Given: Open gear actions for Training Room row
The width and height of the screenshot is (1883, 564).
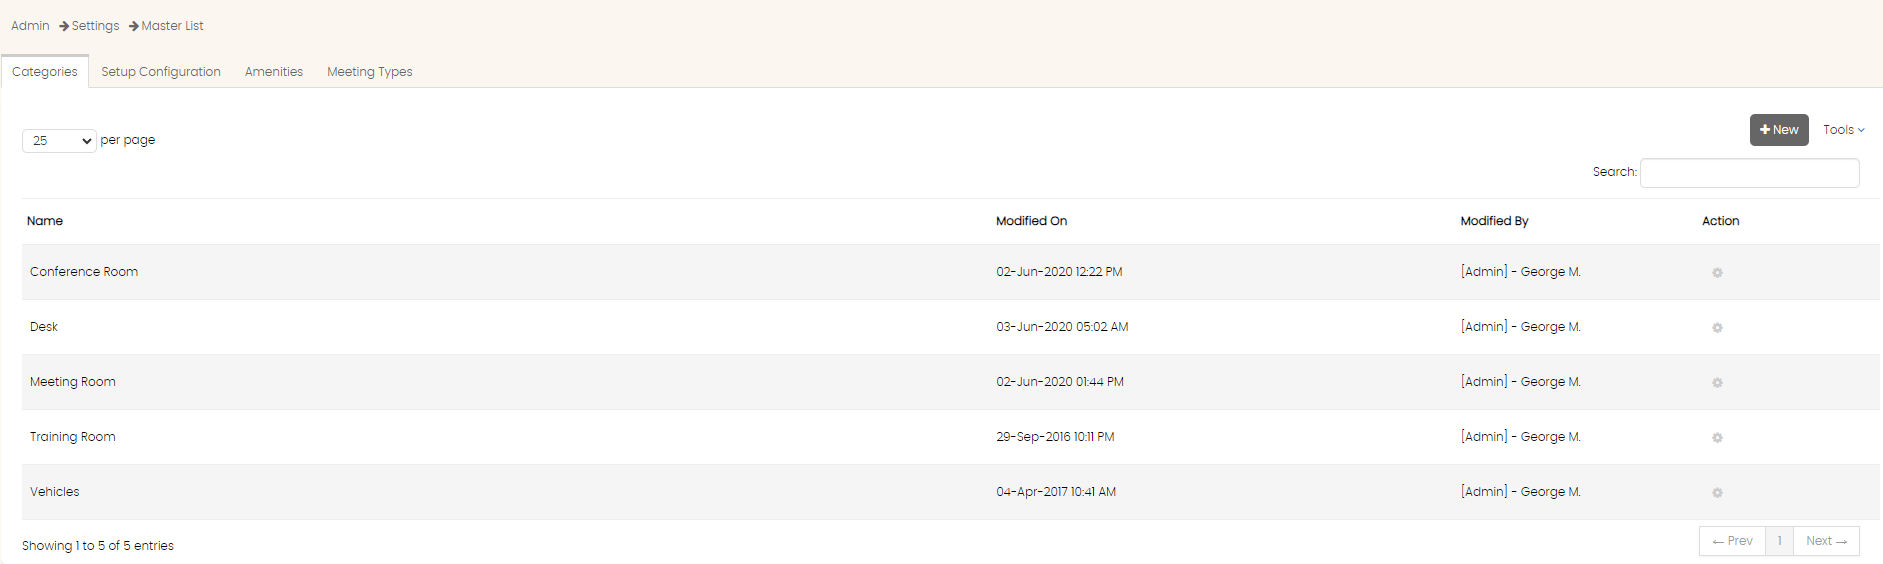Looking at the screenshot, I should [1717, 438].
